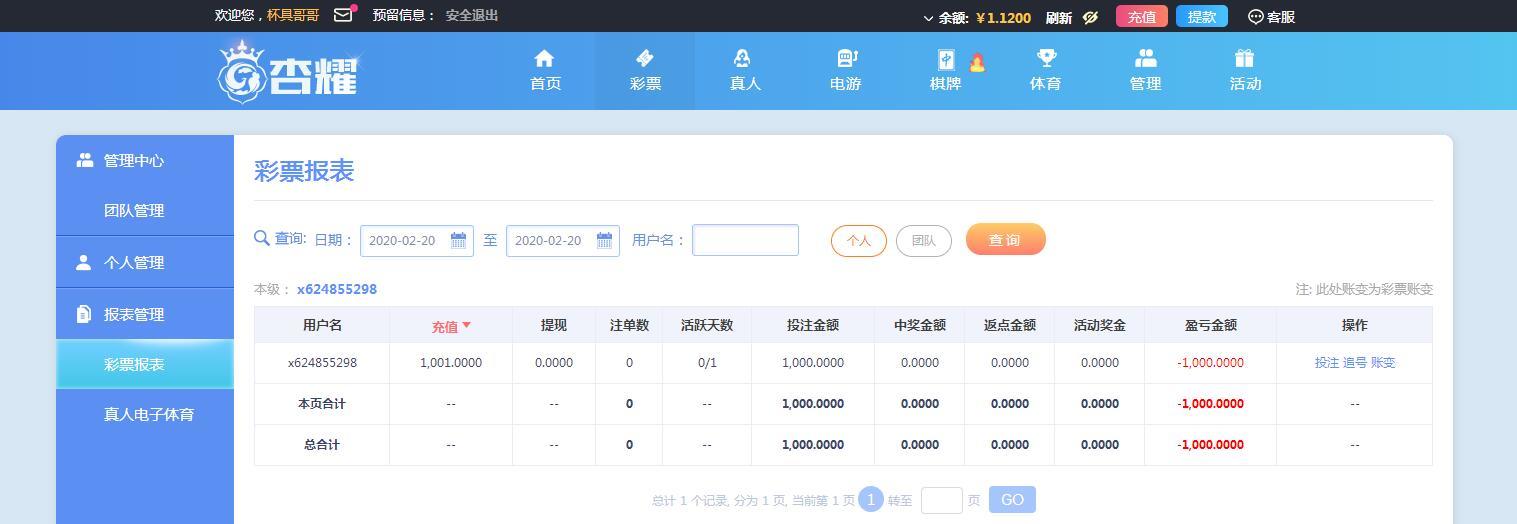
Task: Click the 本页合计 row label
Action: coord(322,404)
